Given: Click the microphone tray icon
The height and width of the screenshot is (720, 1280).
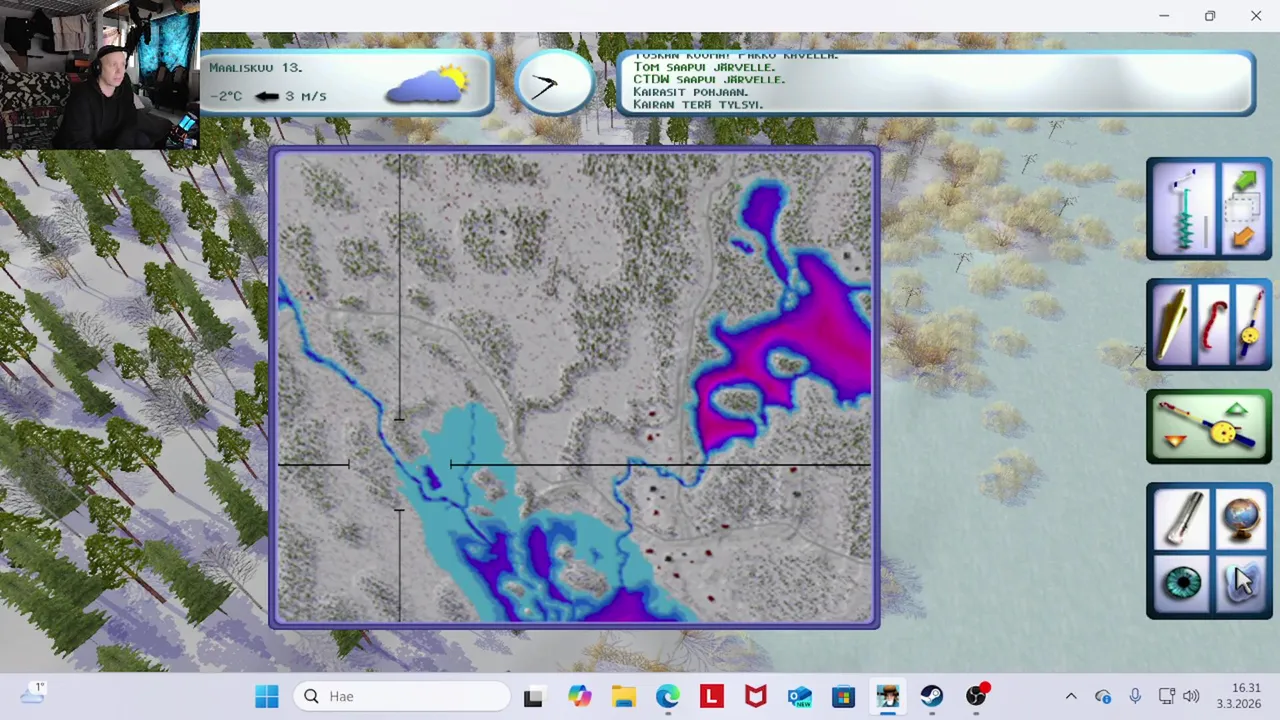Looking at the screenshot, I should tap(1135, 696).
